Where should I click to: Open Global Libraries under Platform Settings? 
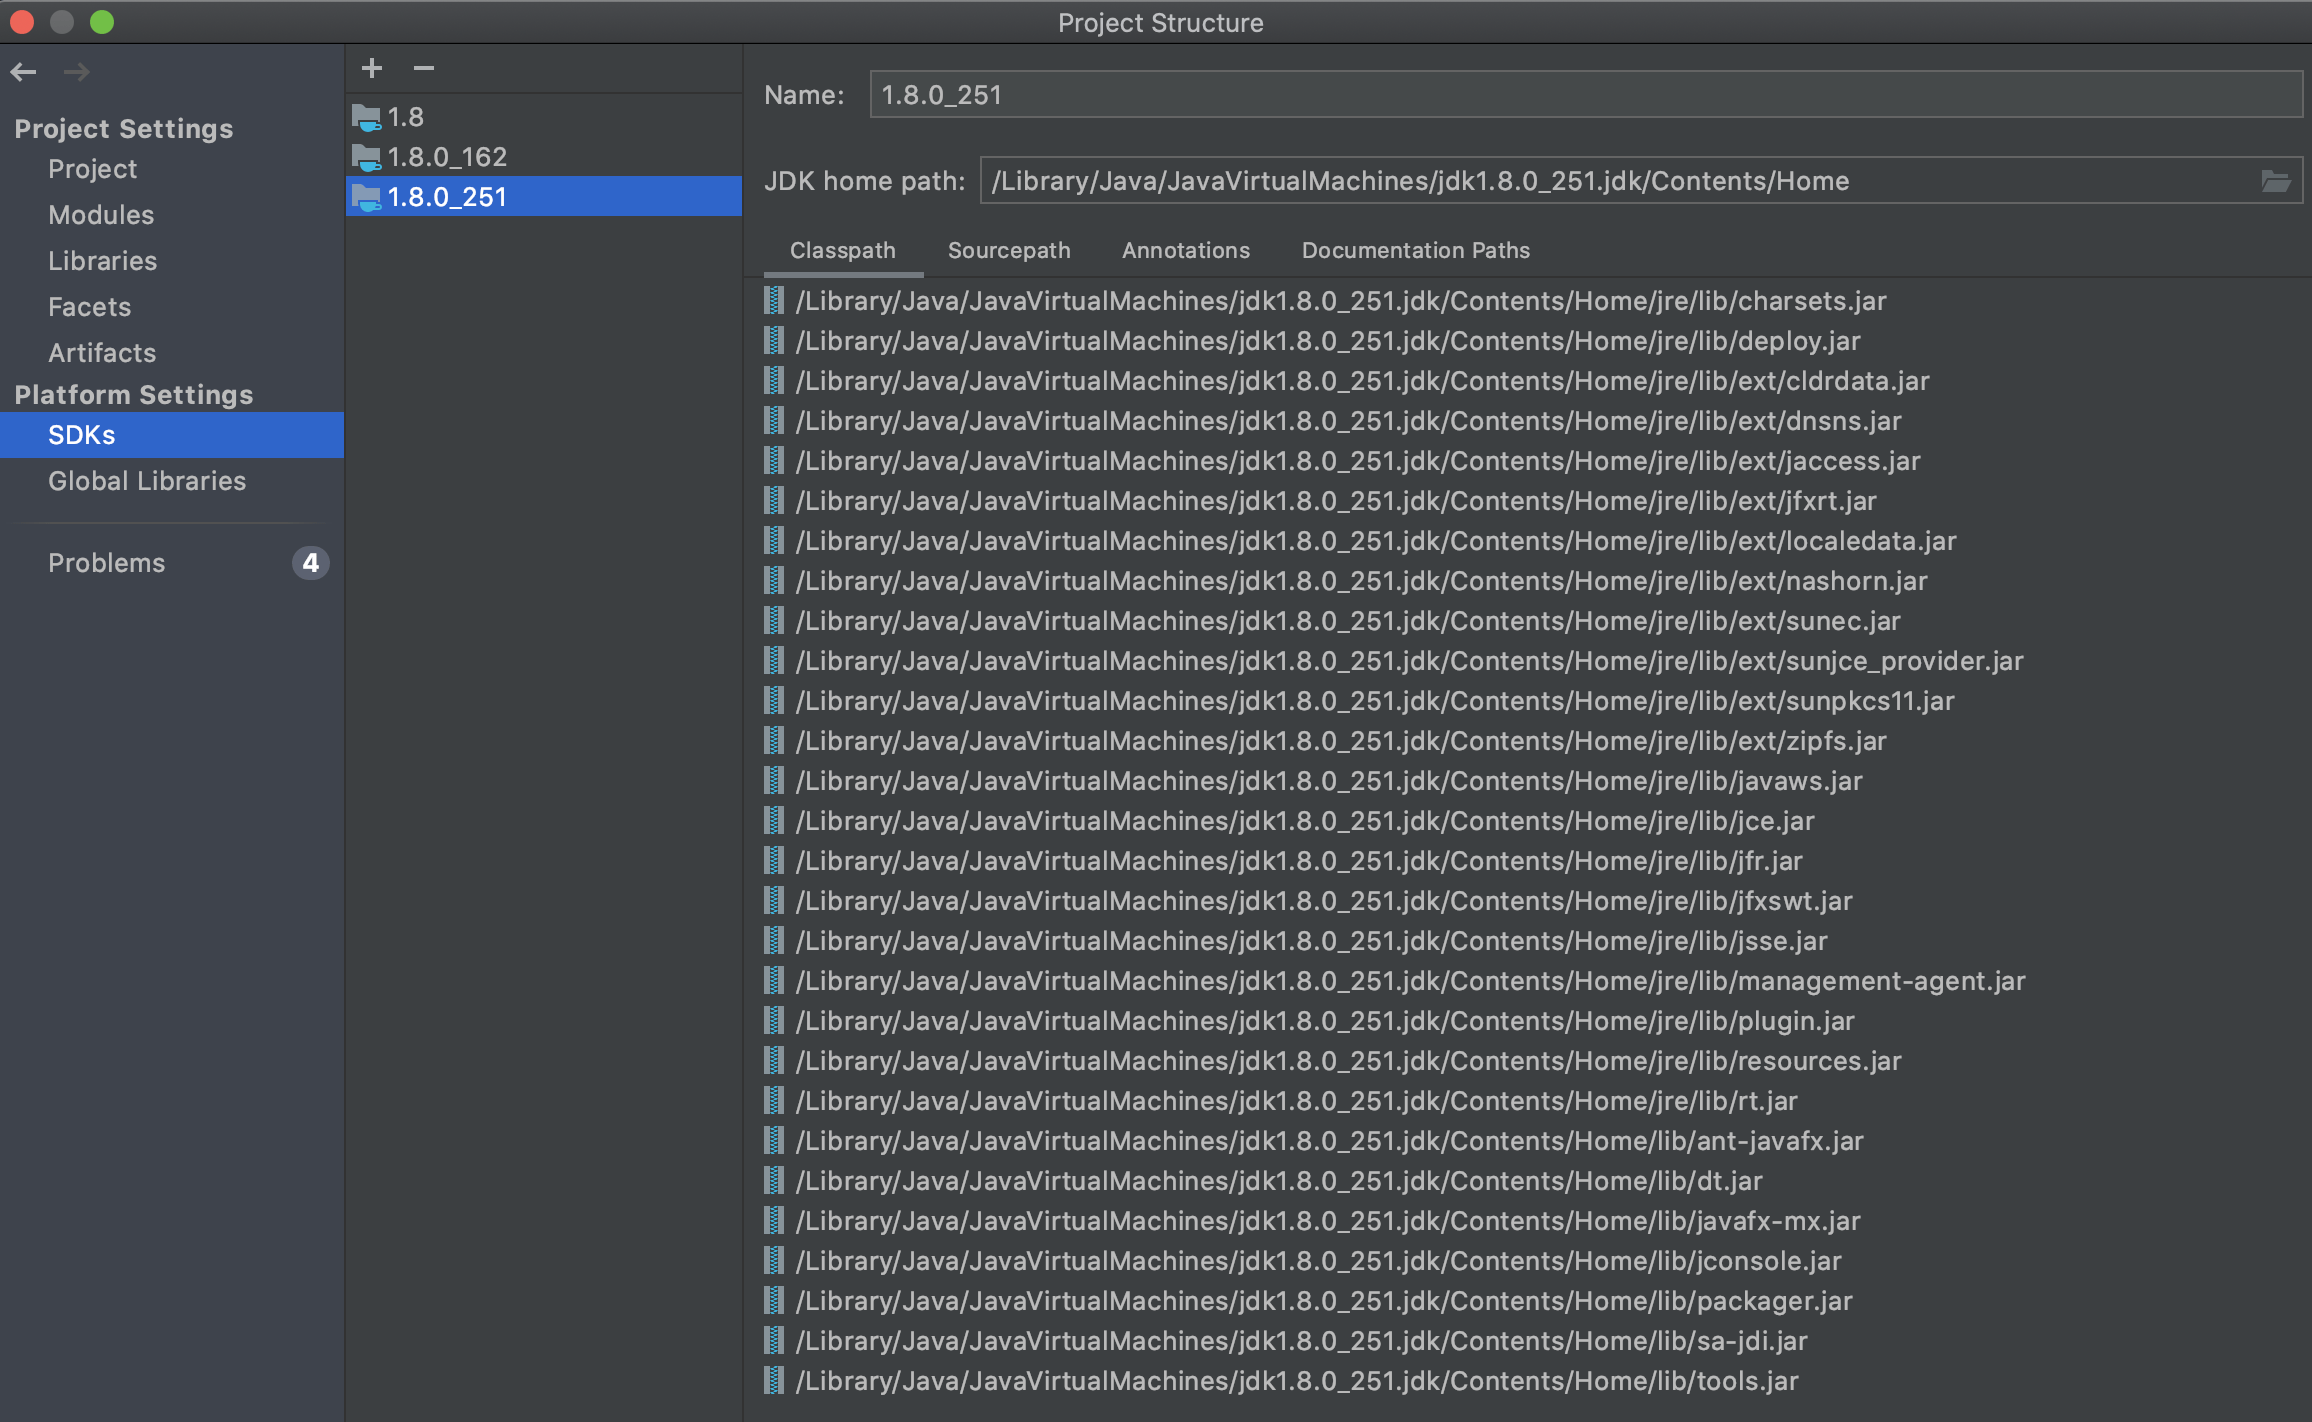tap(146, 481)
